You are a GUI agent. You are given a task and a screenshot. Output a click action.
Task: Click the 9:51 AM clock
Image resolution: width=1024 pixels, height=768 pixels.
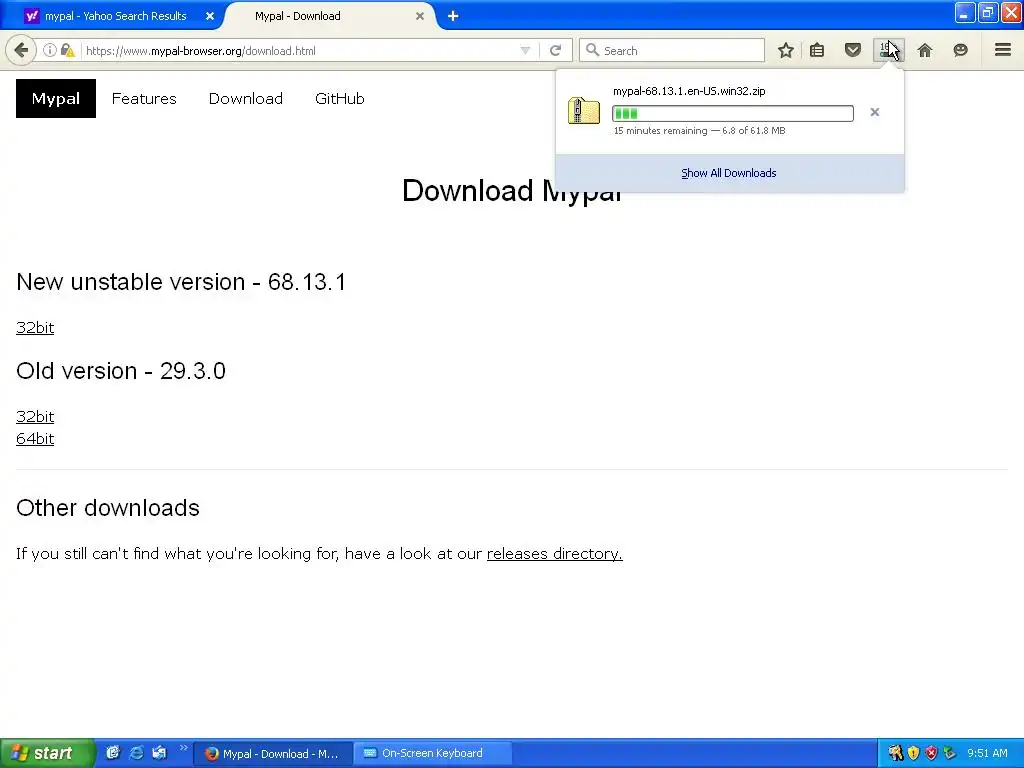[987, 754]
